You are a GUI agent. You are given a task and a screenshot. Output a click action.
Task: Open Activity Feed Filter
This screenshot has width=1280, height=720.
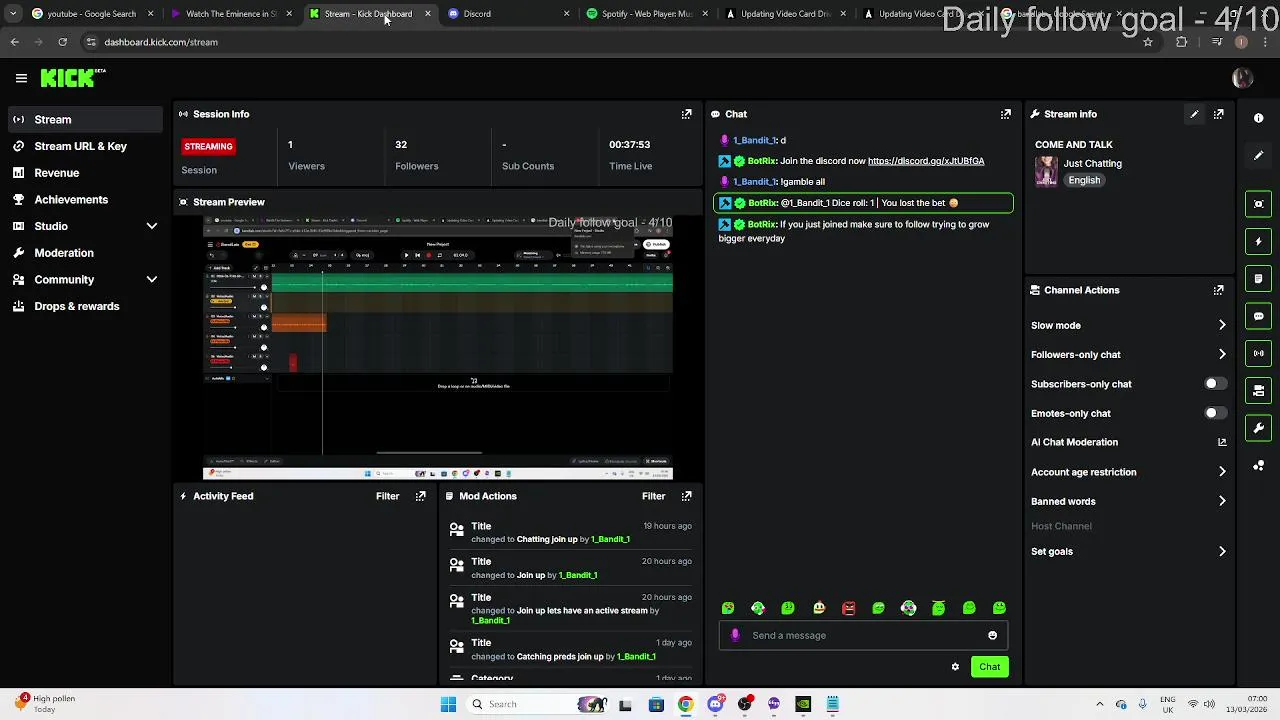(x=387, y=496)
